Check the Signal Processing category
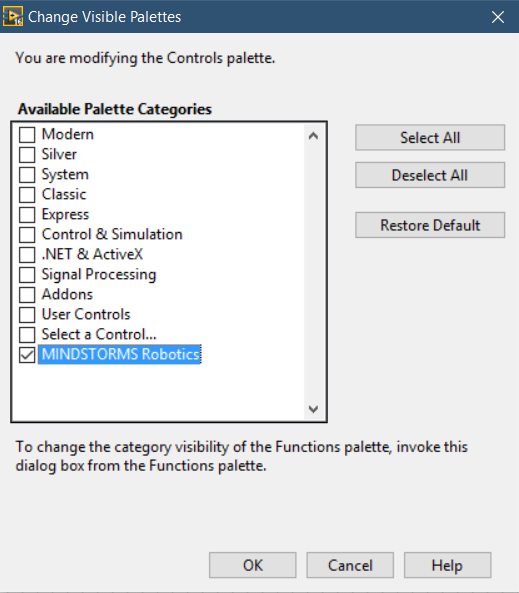519x593 pixels. [27, 275]
